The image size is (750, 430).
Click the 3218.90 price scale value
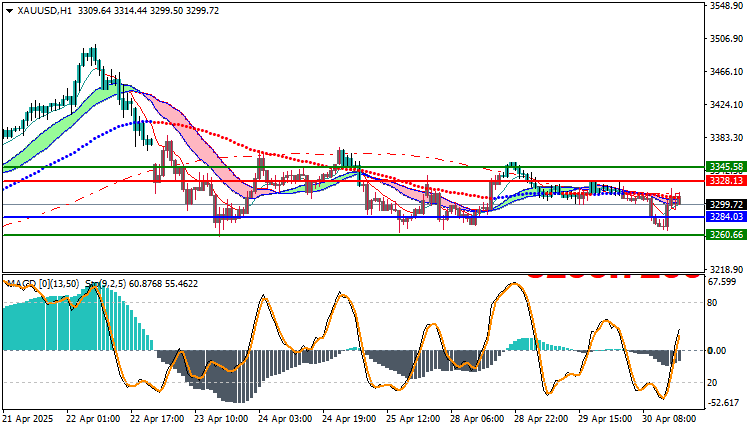tap(727, 270)
